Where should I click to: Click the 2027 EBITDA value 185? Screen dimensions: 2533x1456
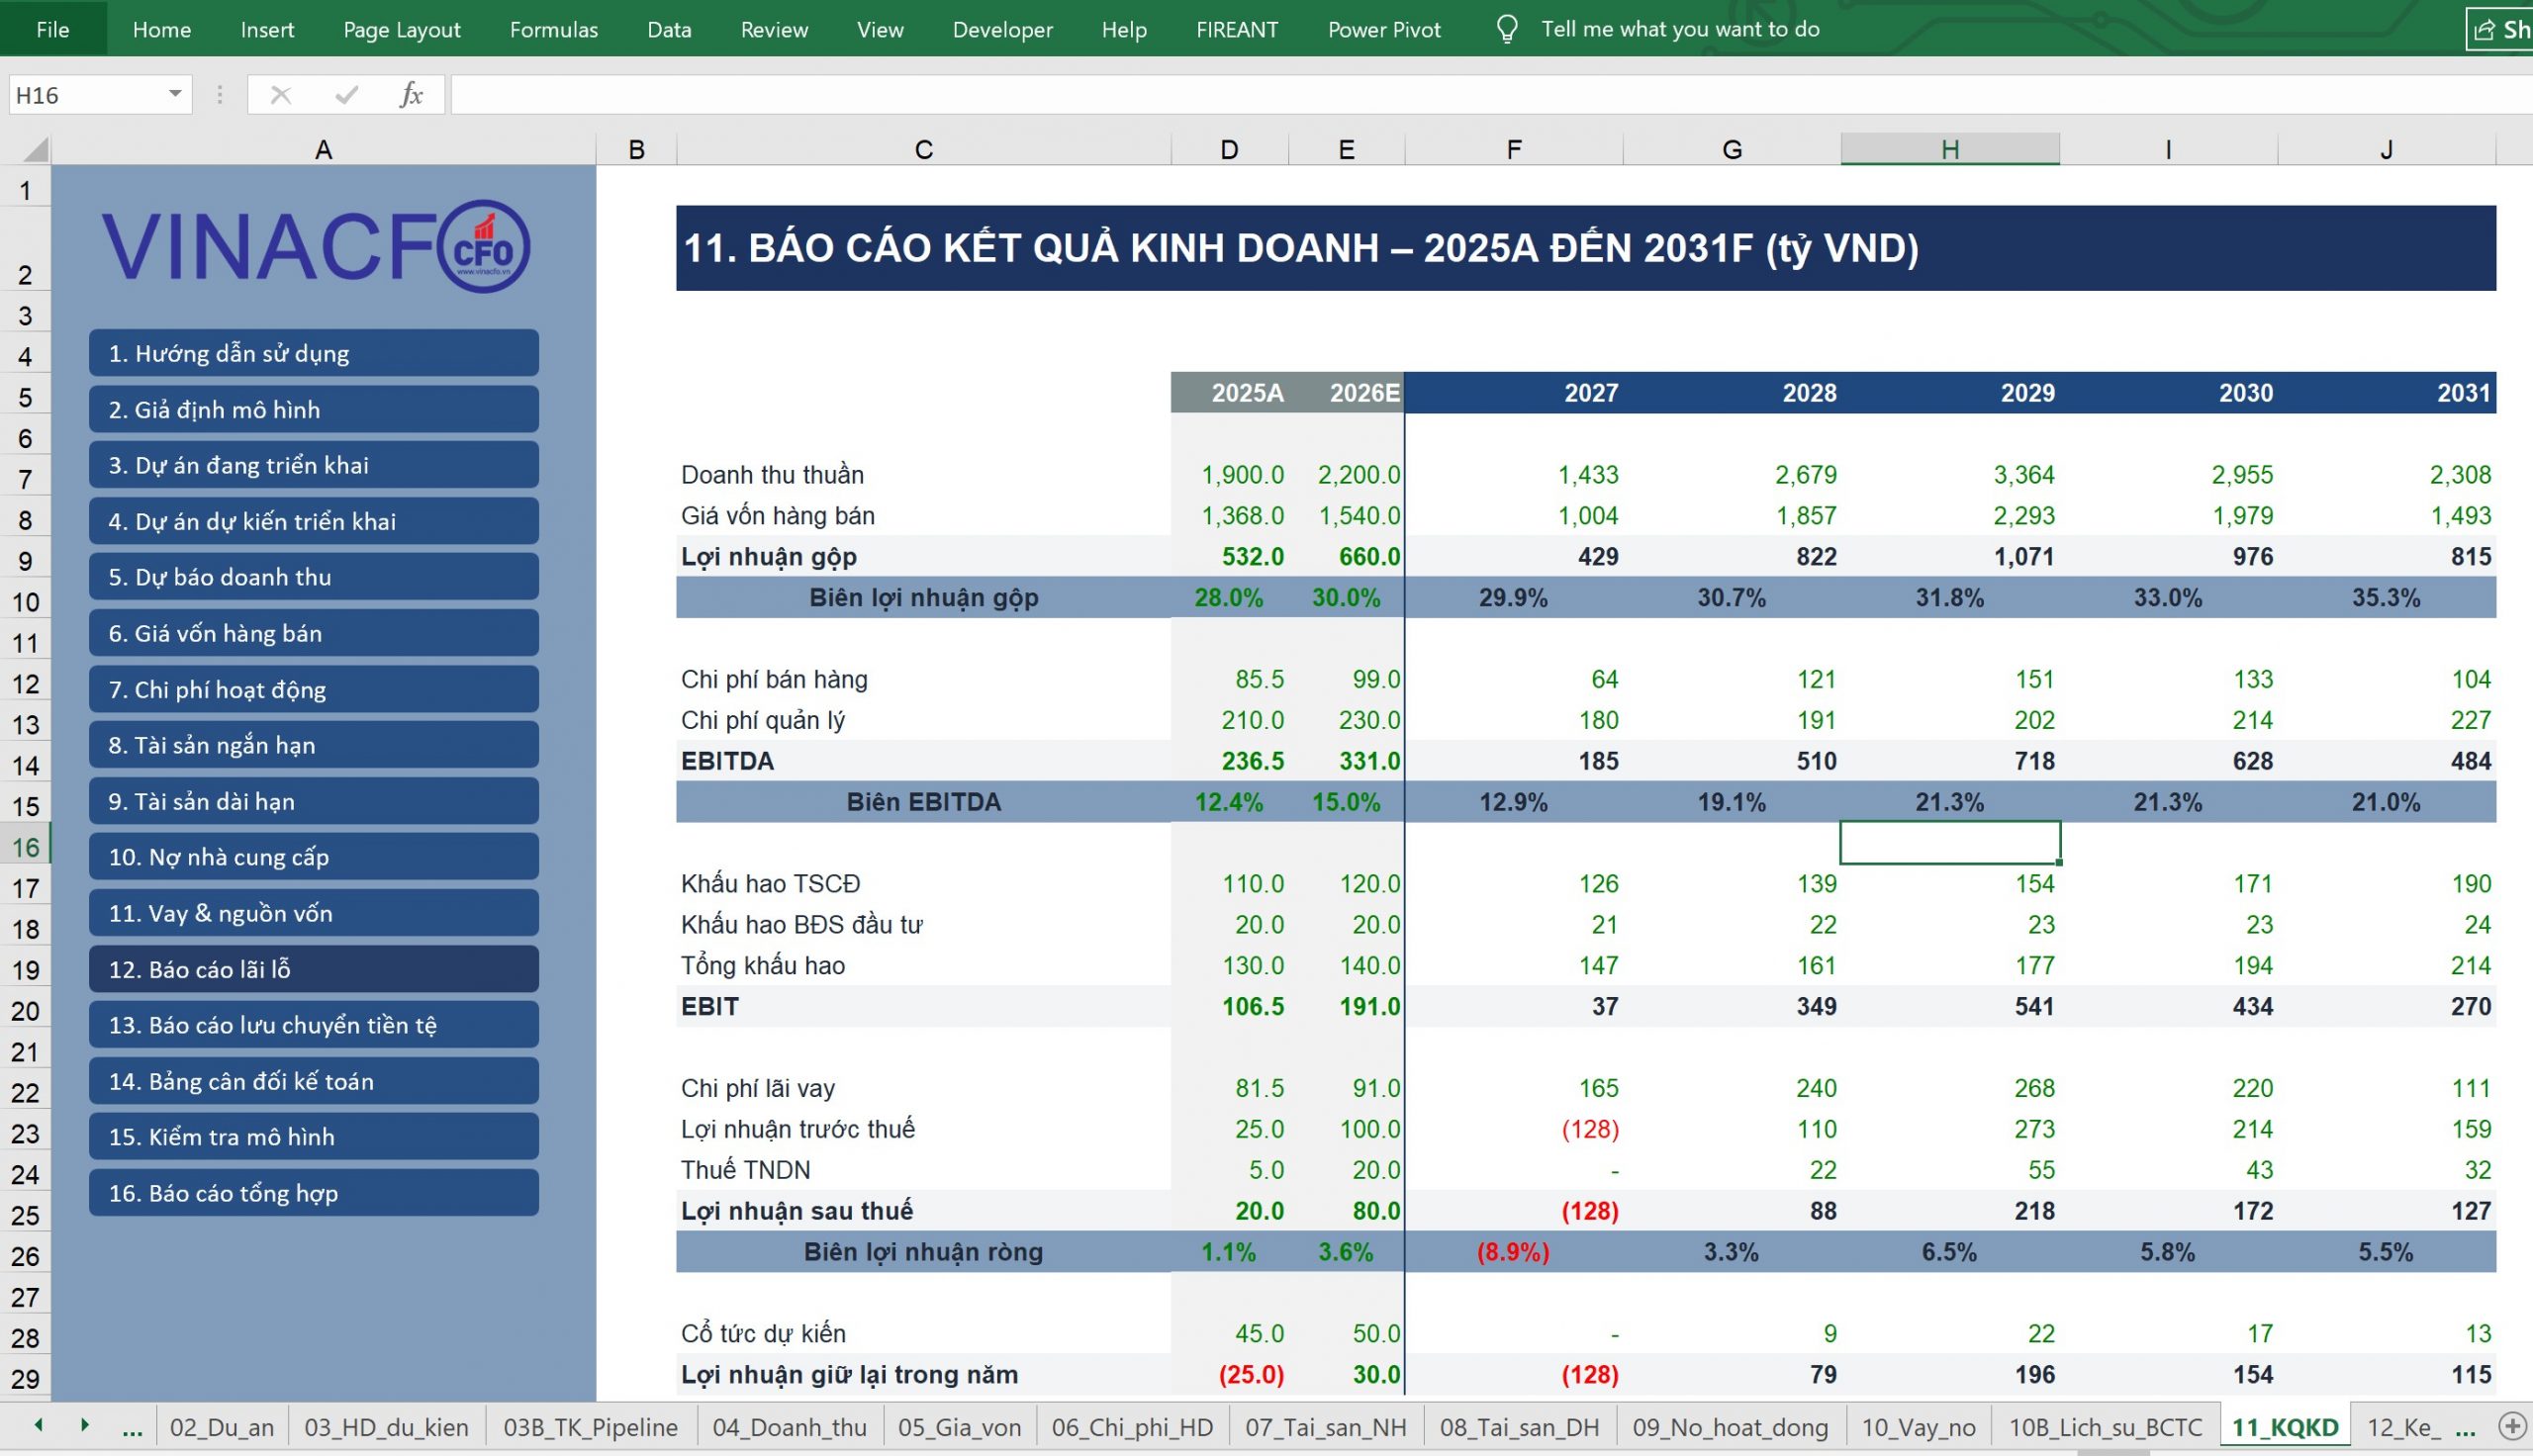coord(1598,761)
